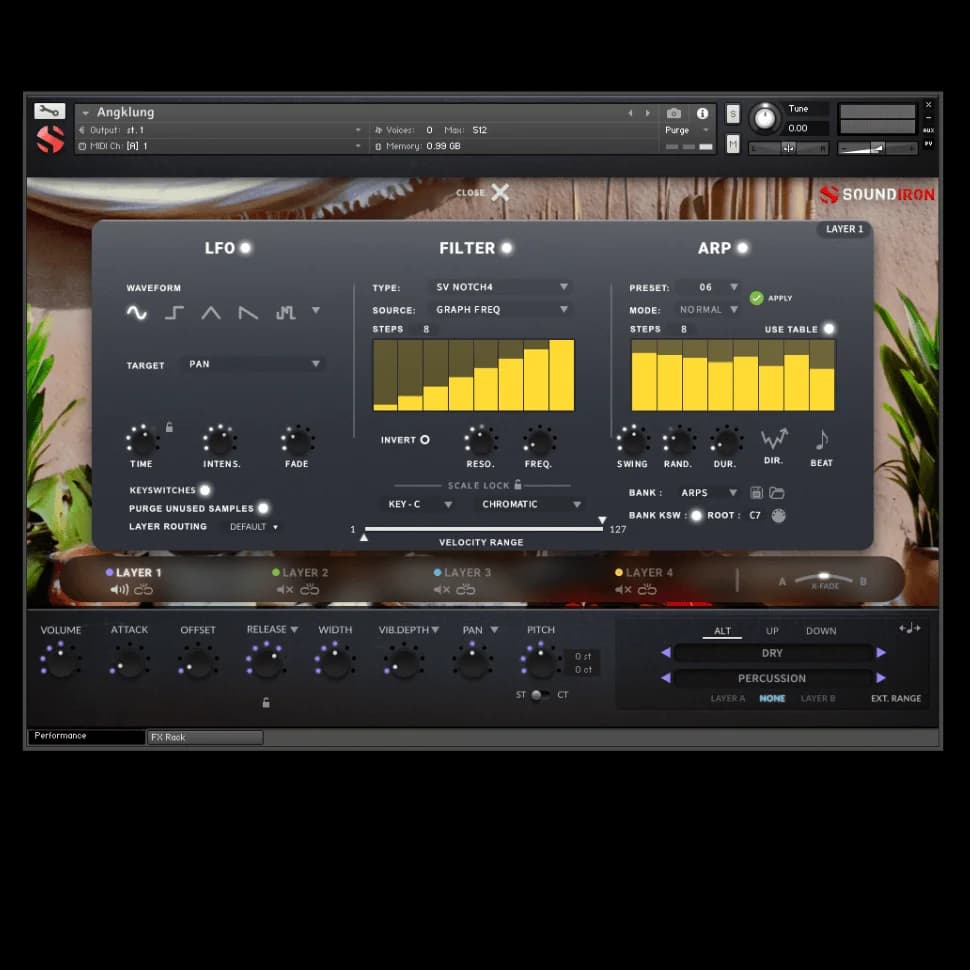970x970 pixels.
Task: Open arp bank folder icon
Action: tap(776, 493)
